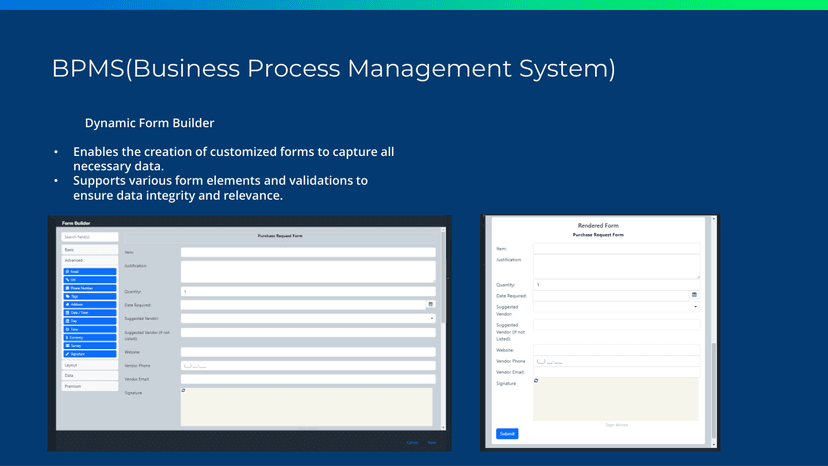The width and height of the screenshot is (828, 466).
Task: Expand Suggested Vendor dropdown in Form Builder
Action: pos(431,318)
